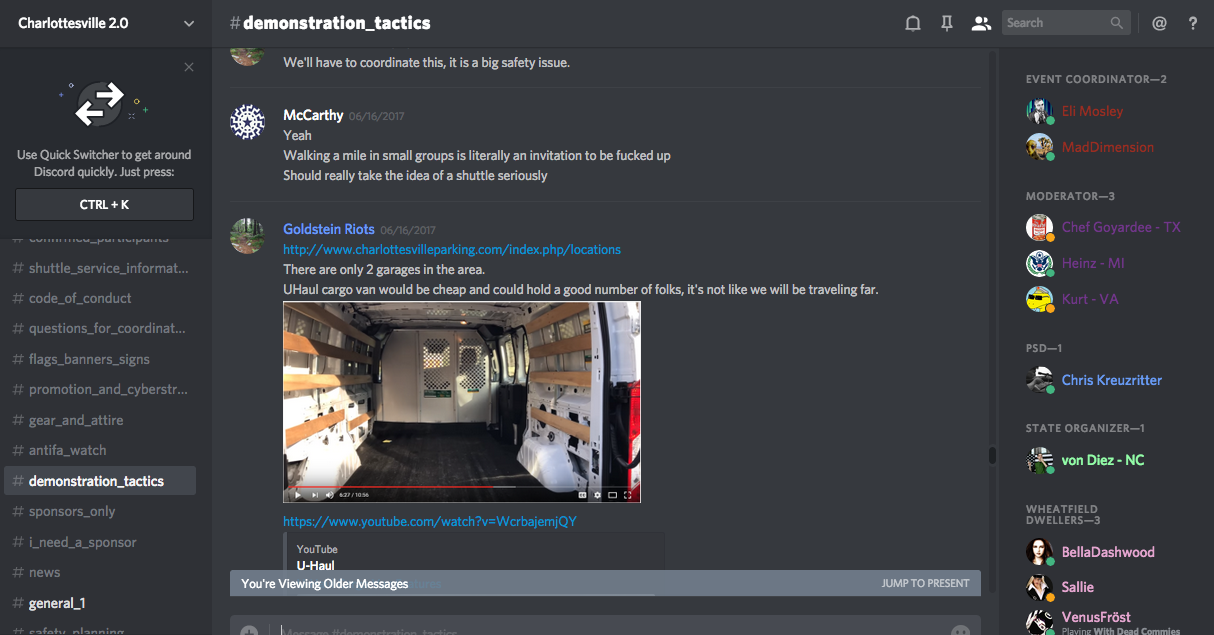This screenshot has width=1214, height=635.
Task: Open the charlottesvilleparking.com link
Action: pos(451,249)
